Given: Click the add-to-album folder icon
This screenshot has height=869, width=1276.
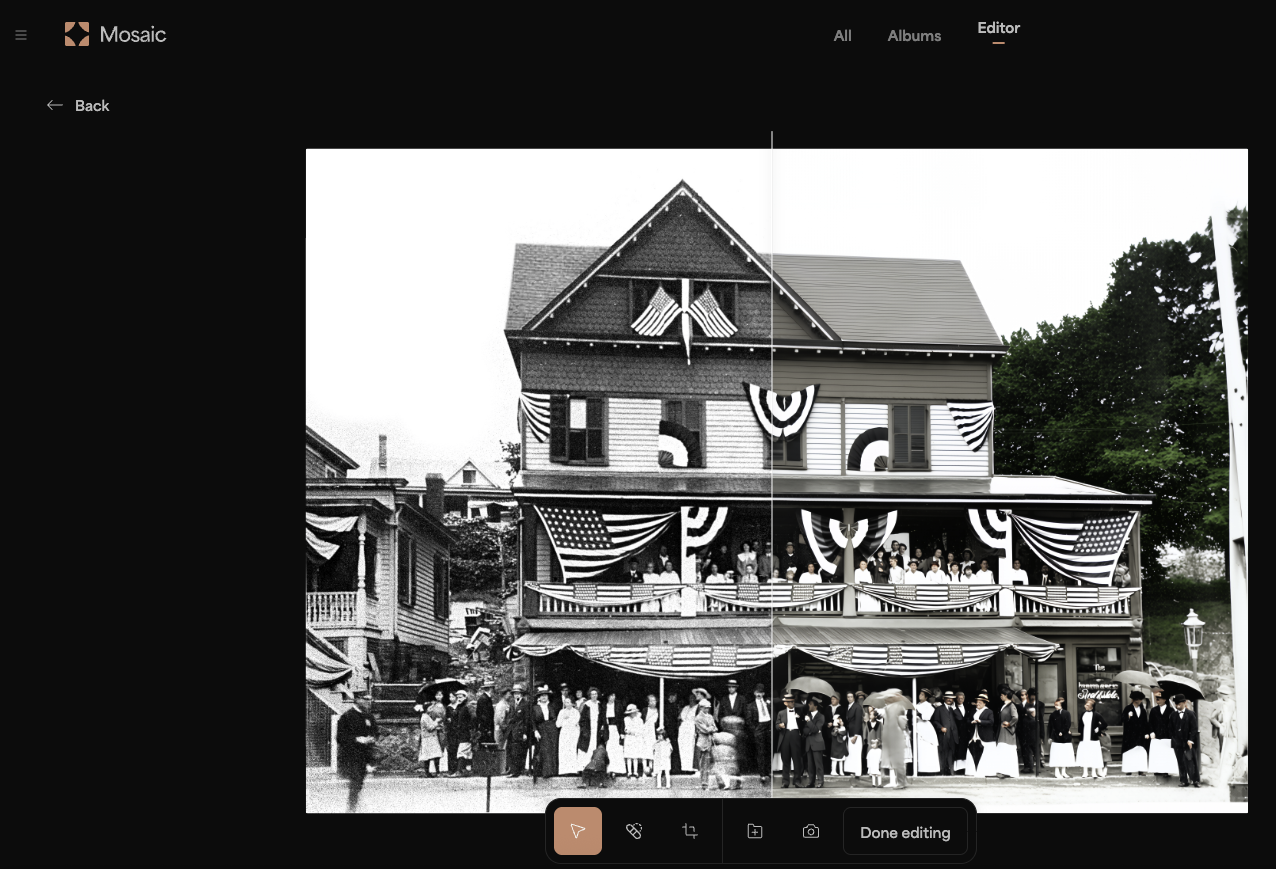Looking at the screenshot, I should [755, 831].
